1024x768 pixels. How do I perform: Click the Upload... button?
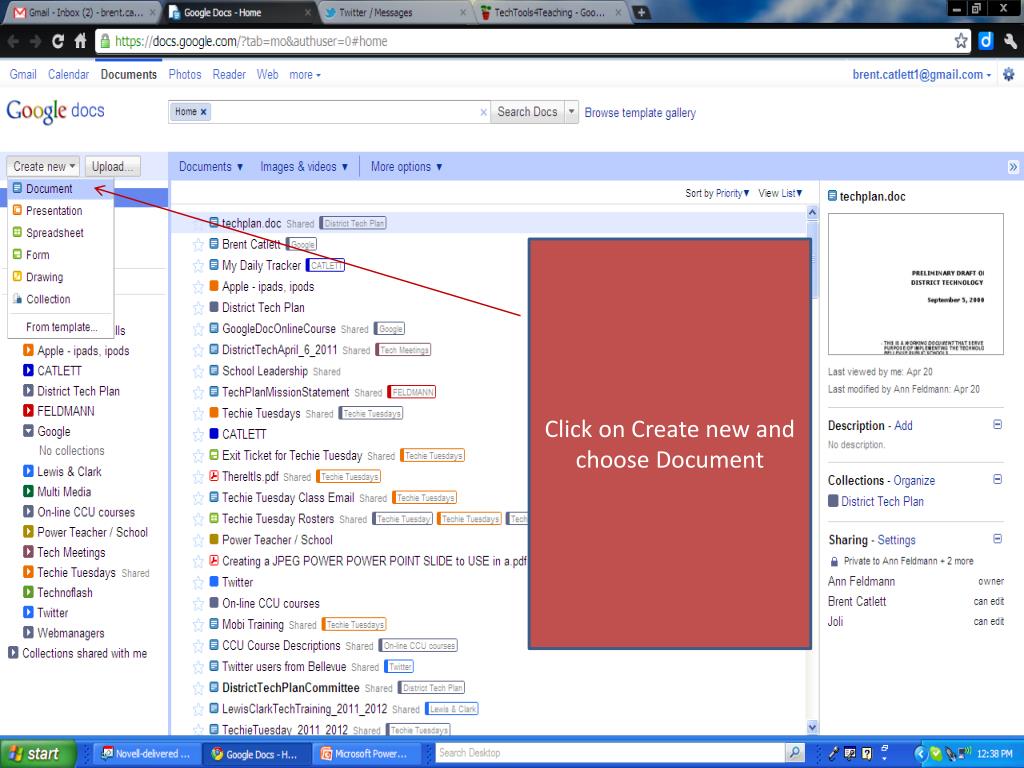pyautogui.click(x=112, y=167)
